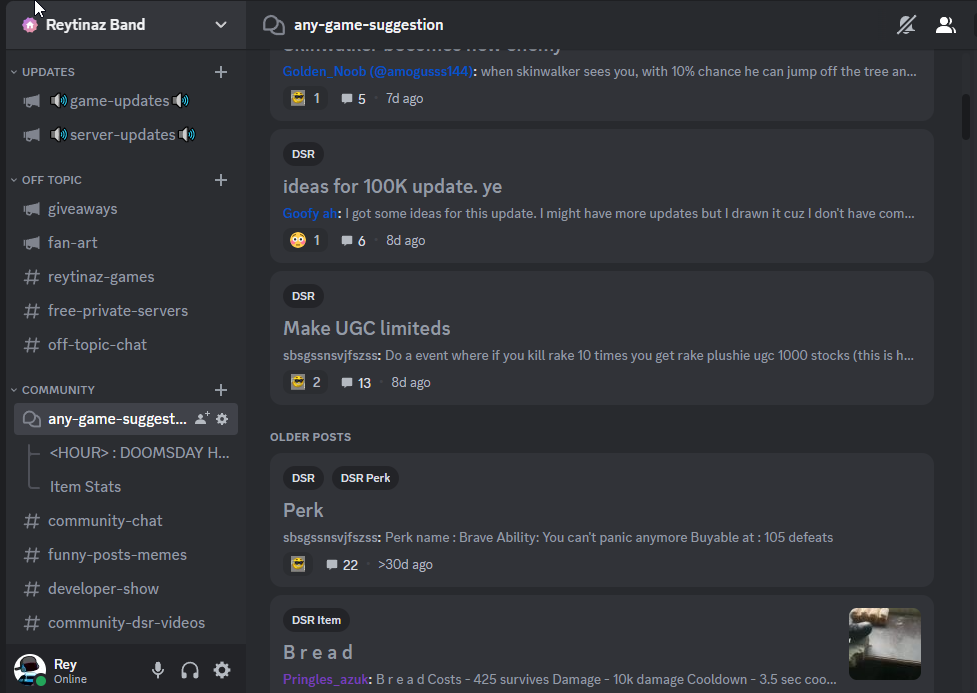Add channel to OFF TOPIC category
Screen dimensions: 977x693
pyautogui.click(x=221, y=180)
